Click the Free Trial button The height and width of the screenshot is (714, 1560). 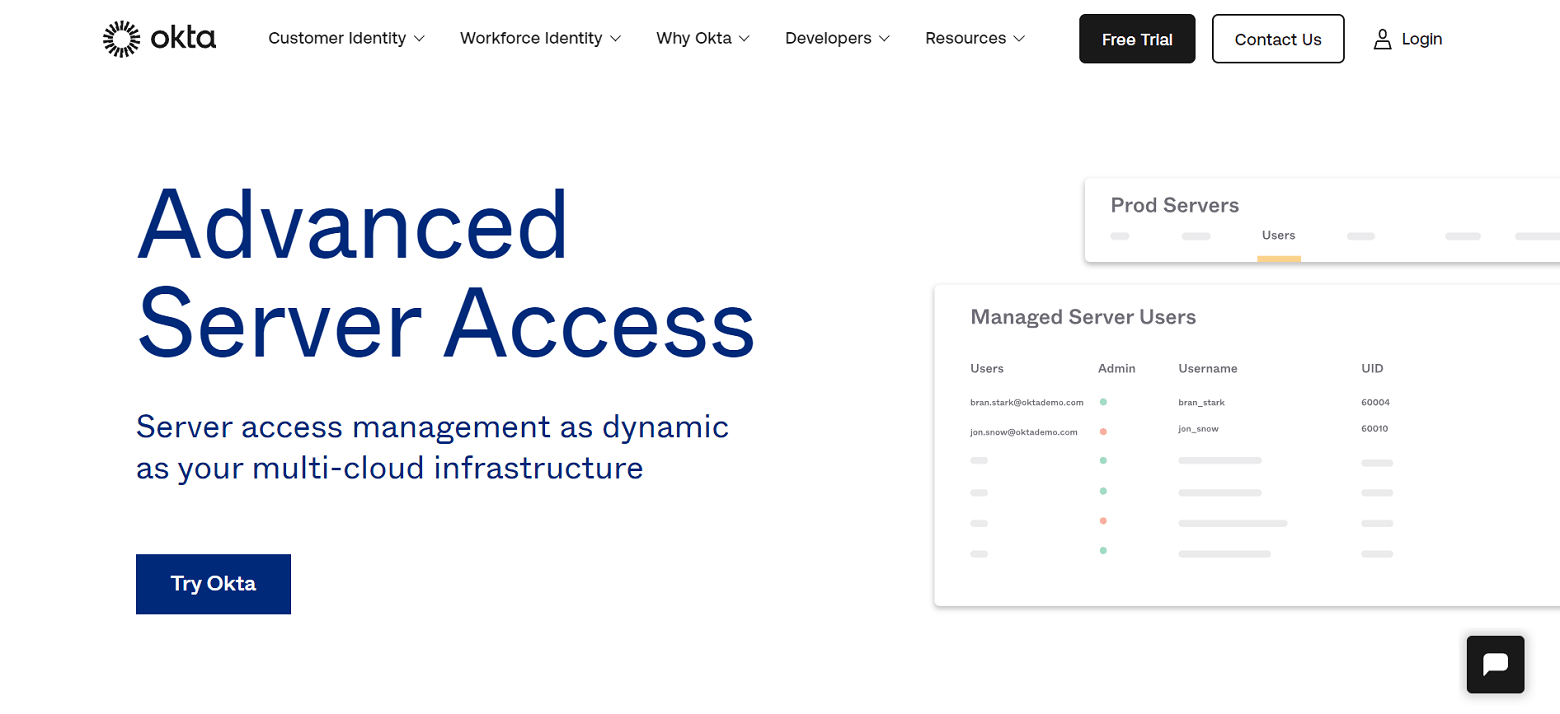1137,39
